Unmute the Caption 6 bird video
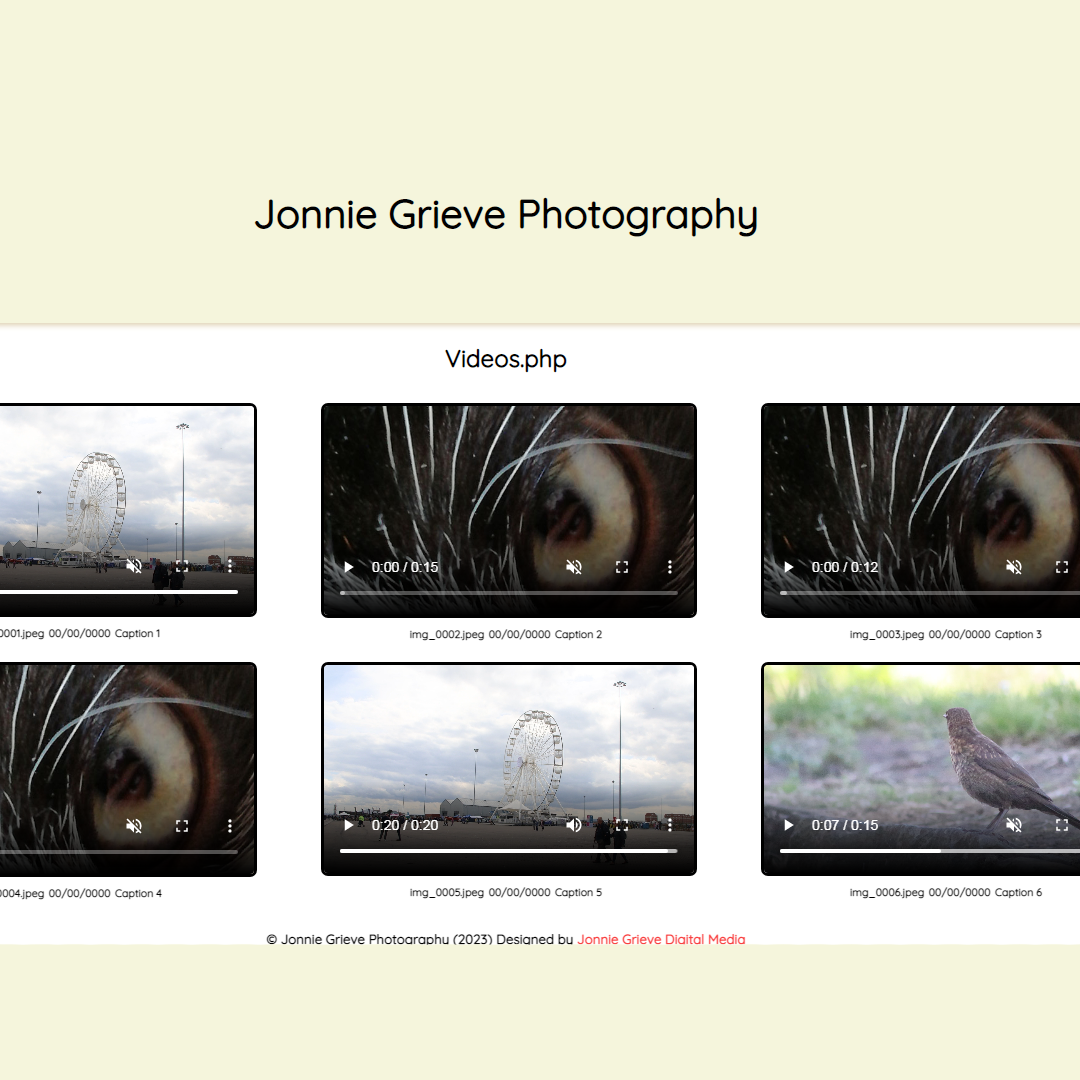 click(1014, 825)
